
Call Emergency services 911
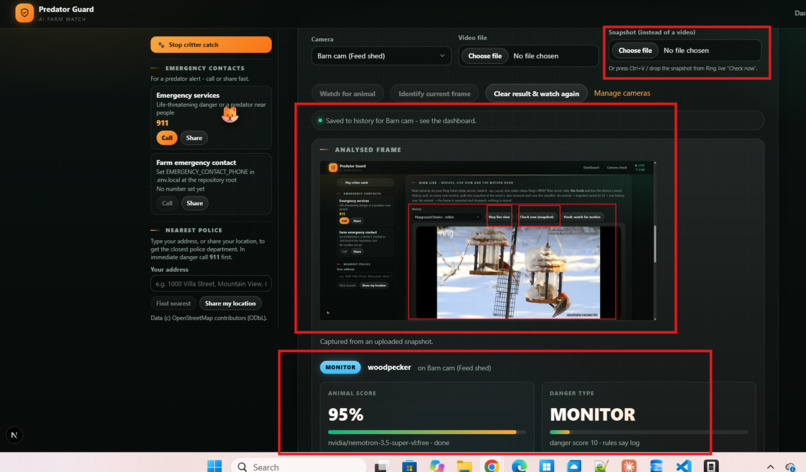(167, 138)
